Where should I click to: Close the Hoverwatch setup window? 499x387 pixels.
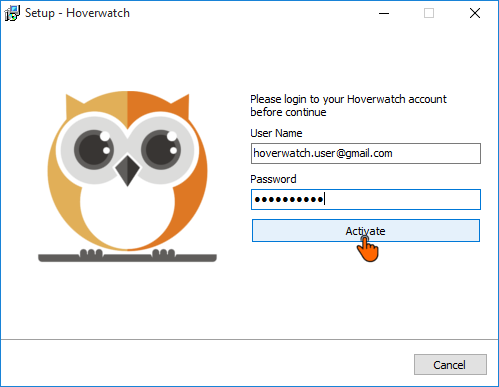(475, 13)
